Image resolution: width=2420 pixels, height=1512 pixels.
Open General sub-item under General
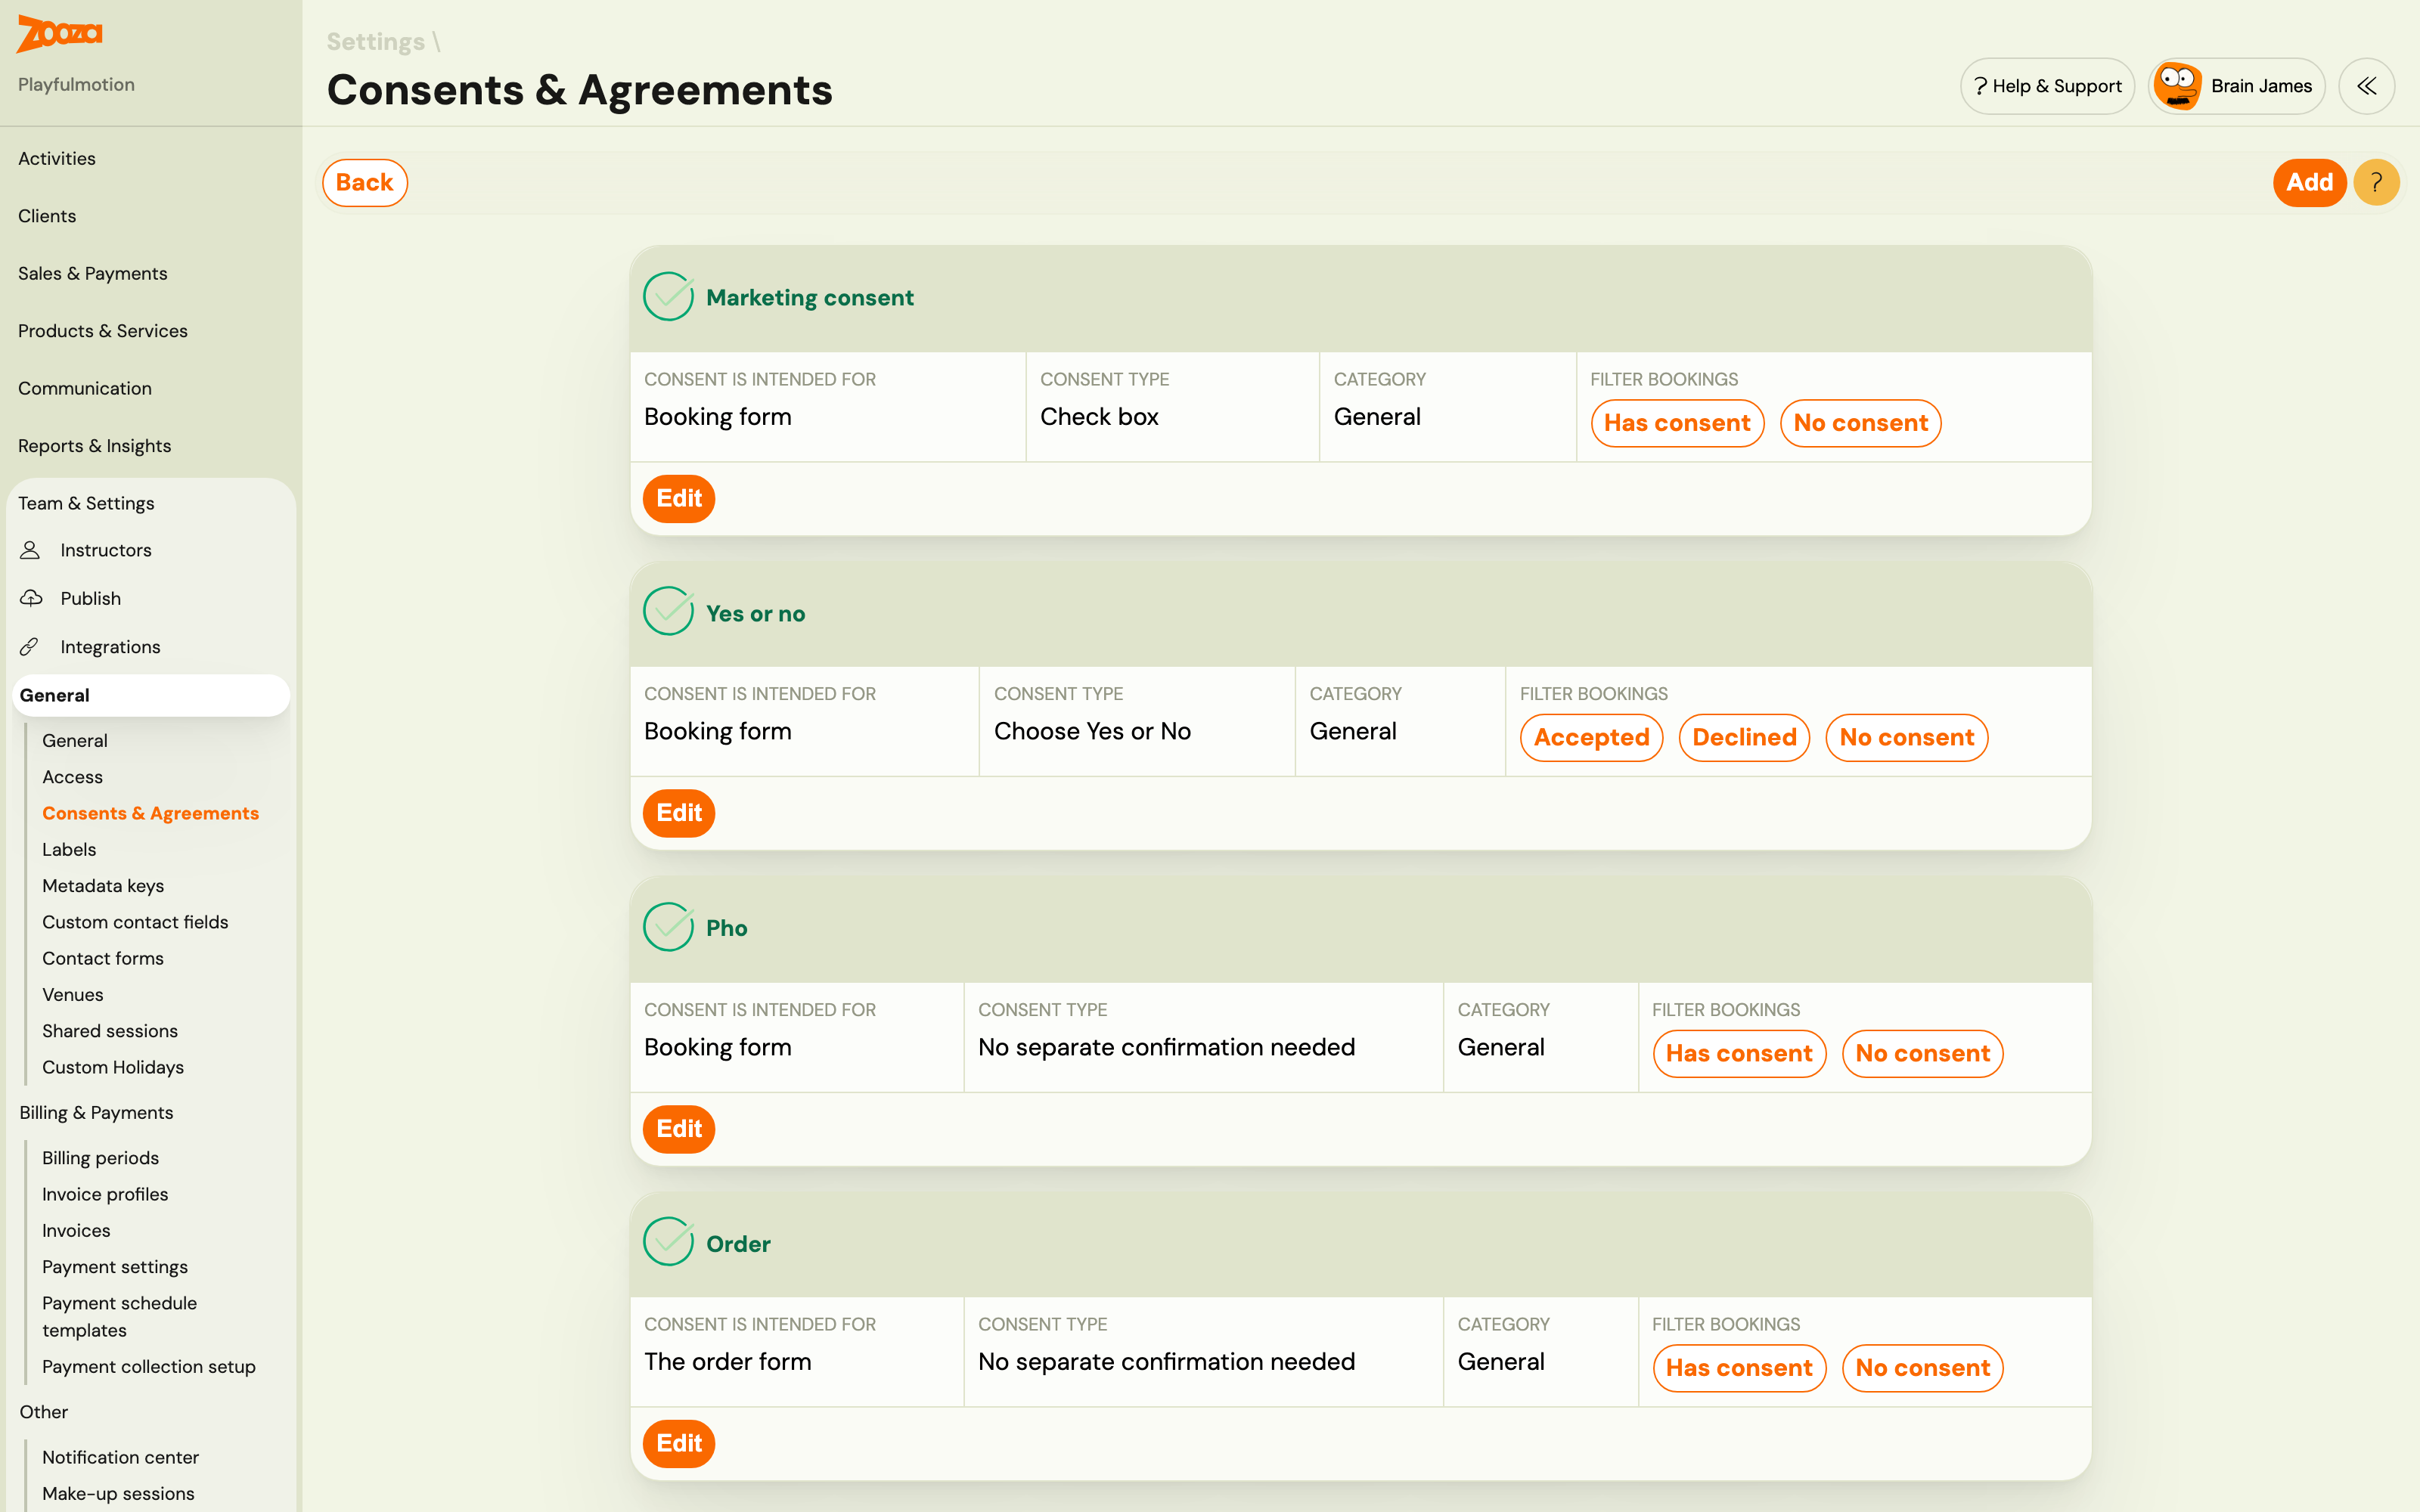[75, 741]
